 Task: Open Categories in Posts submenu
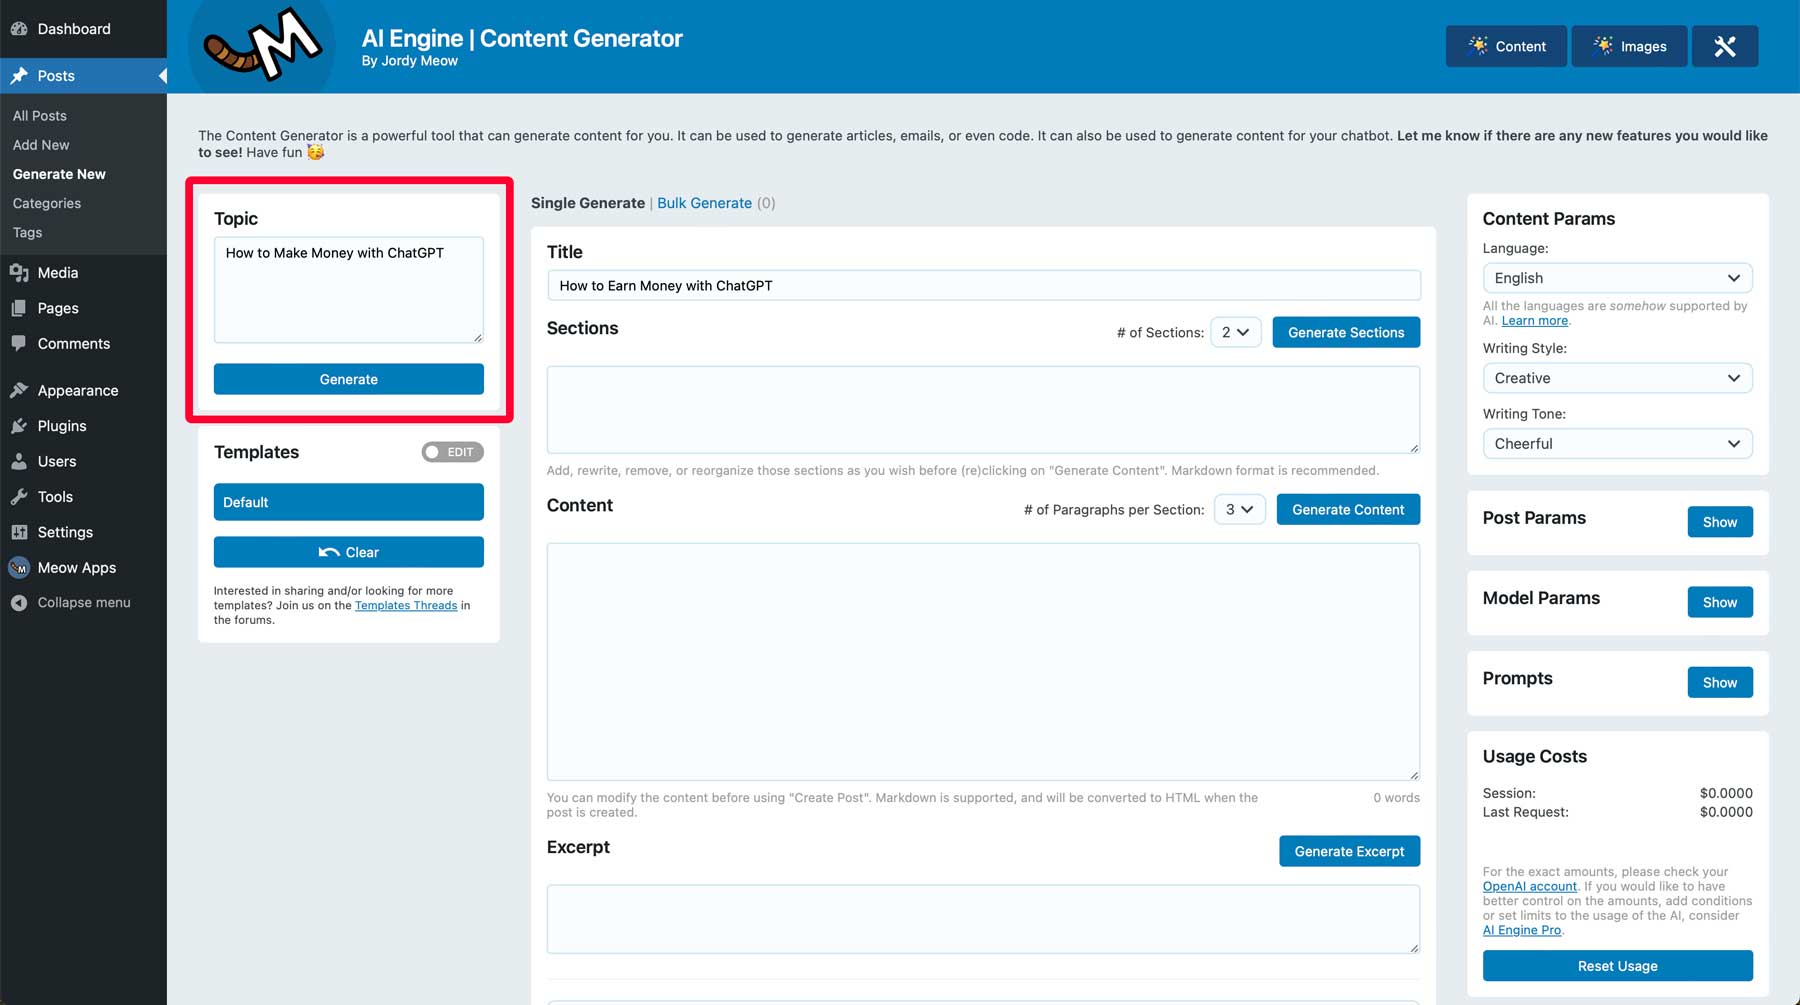pos(47,203)
